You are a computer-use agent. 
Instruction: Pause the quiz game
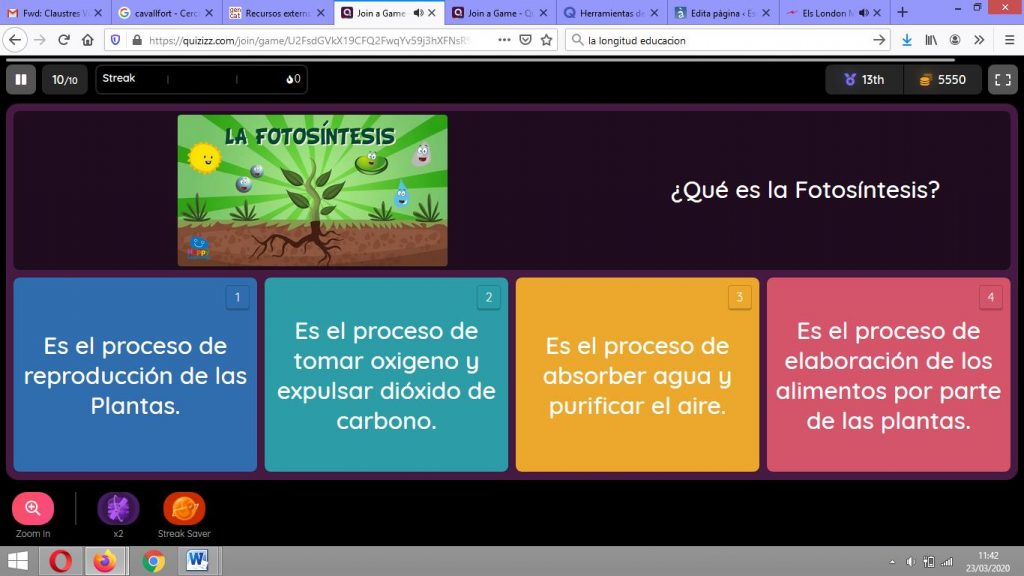click(20, 80)
